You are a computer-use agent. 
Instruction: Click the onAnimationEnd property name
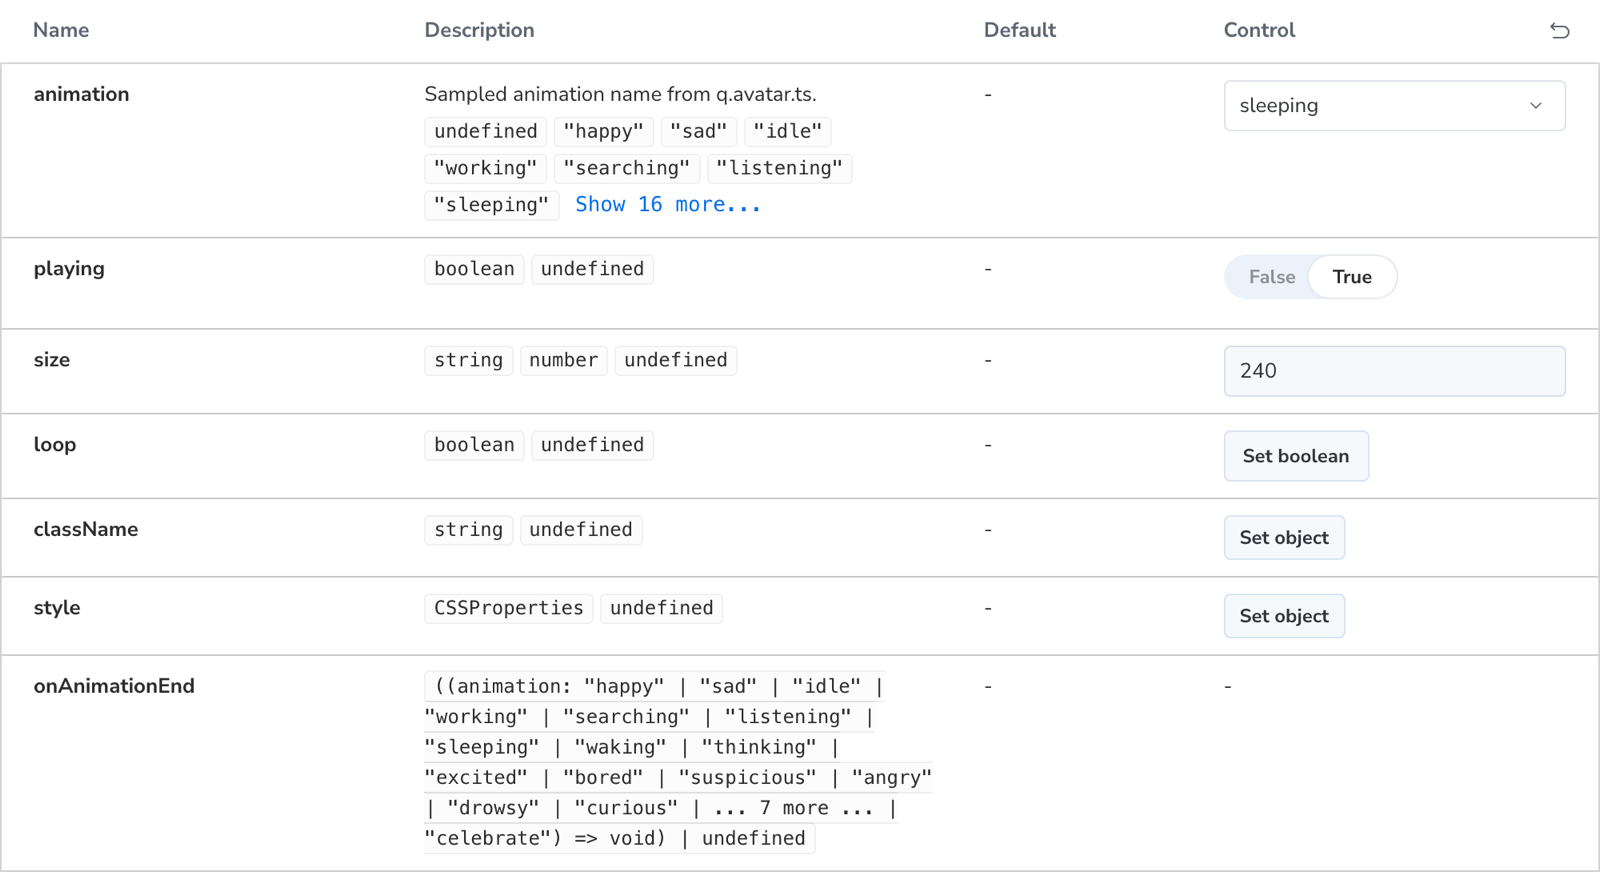click(114, 686)
